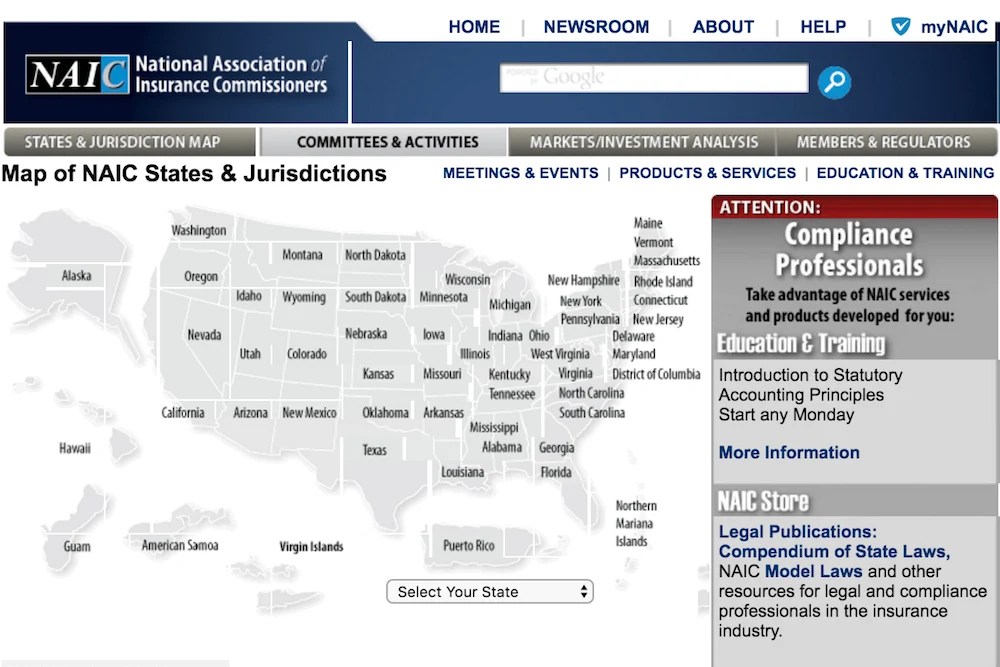Image resolution: width=1000 pixels, height=667 pixels.
Task: Select Texas on the map
Action: tap(374, 450)
